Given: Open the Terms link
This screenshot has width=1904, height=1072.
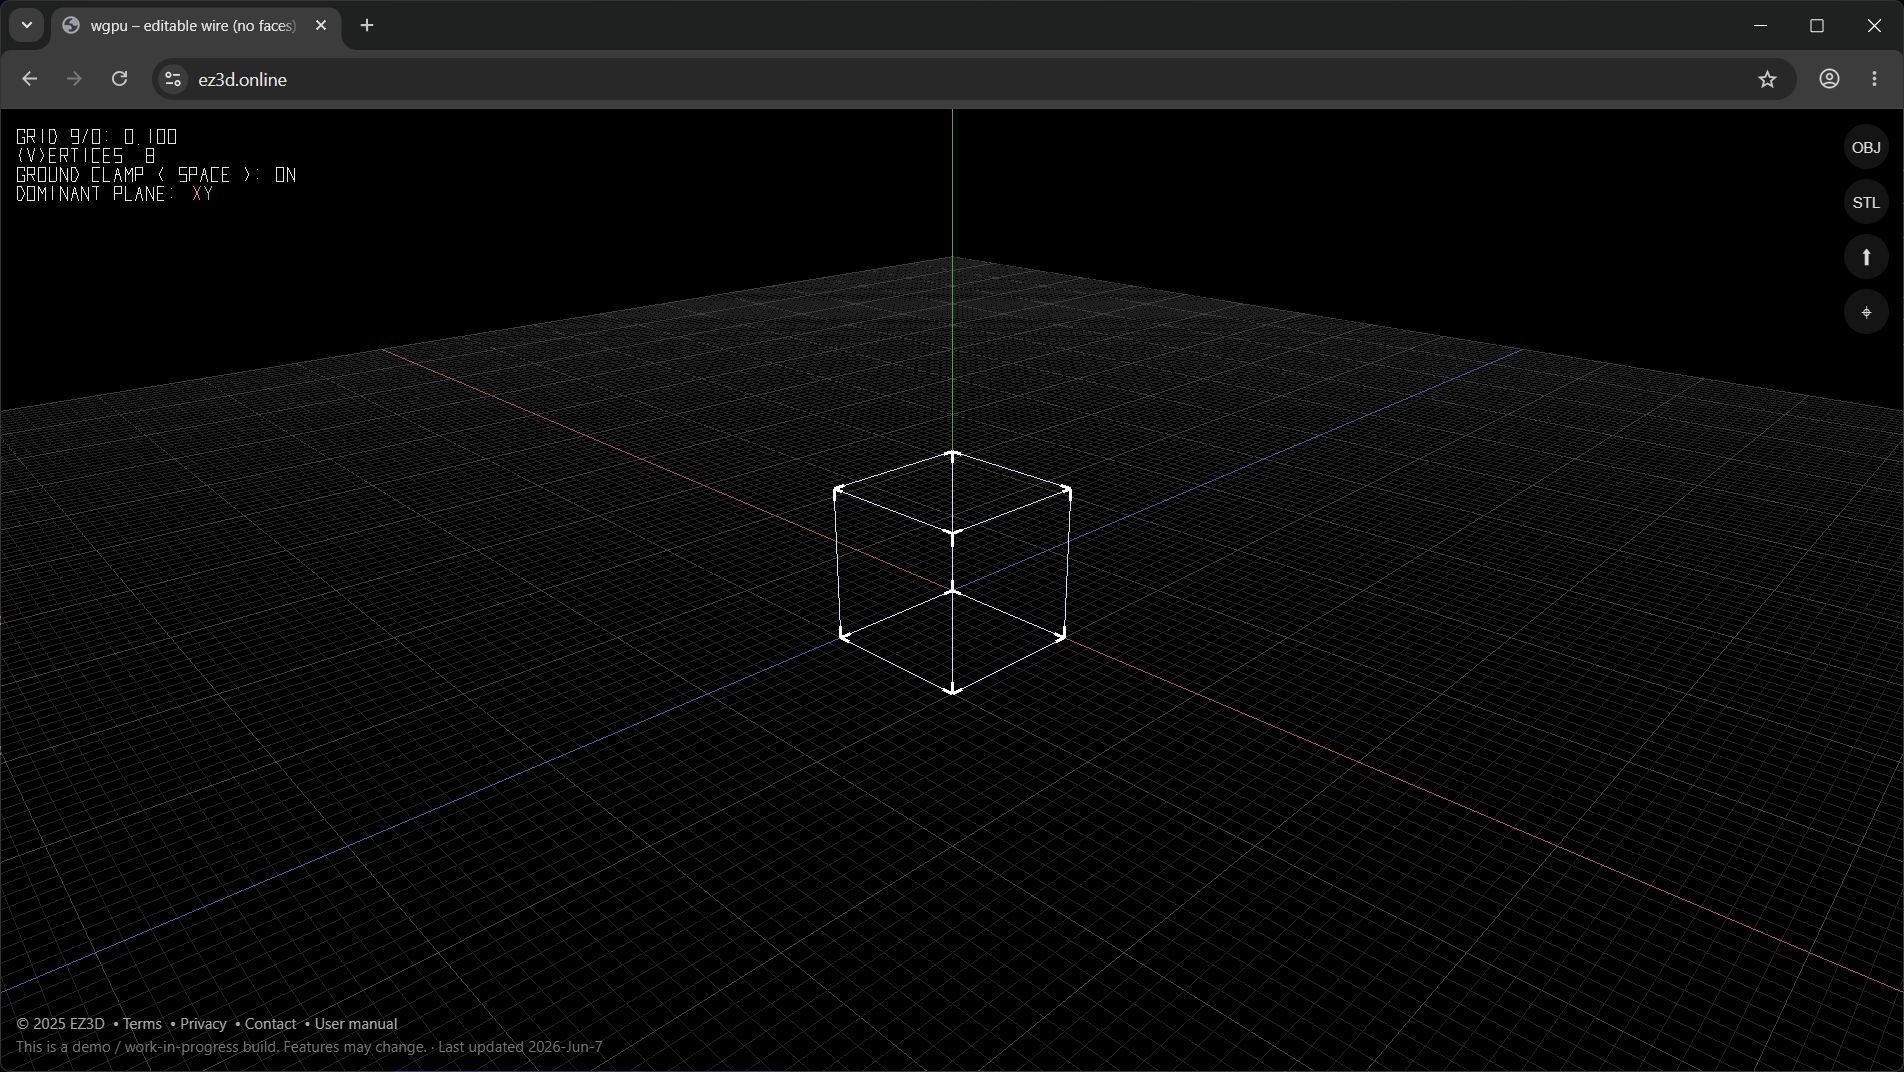Looking at the screenshot, I should click(142, 1024).
